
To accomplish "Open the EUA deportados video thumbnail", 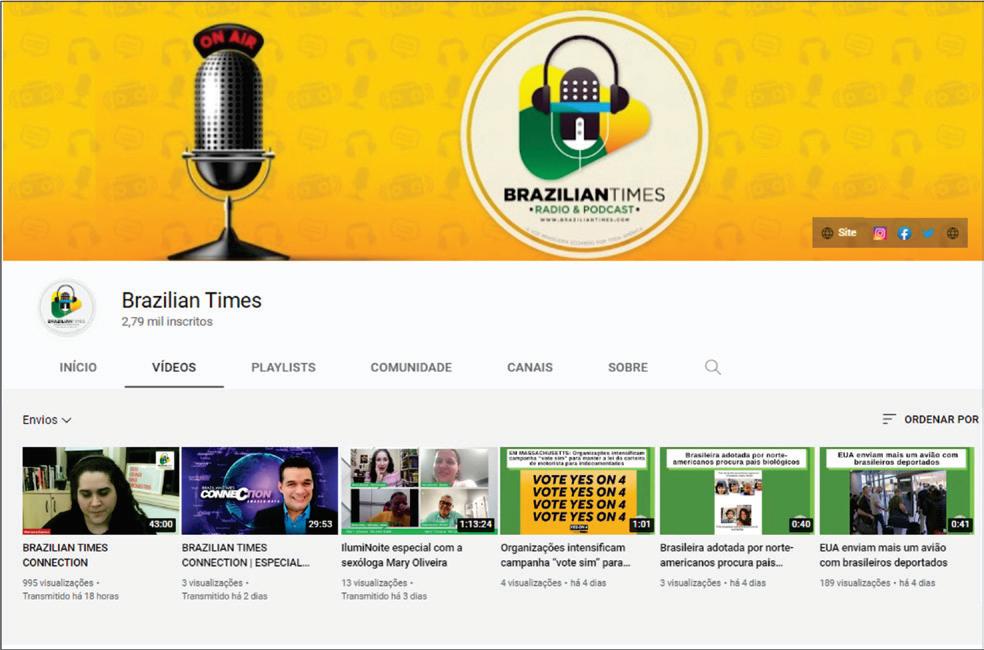I will (897, 491).
